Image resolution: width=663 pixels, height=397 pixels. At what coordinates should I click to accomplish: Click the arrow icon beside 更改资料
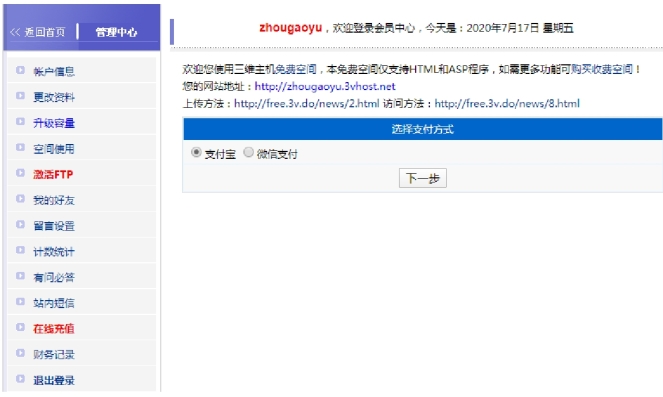pos(20,96)
